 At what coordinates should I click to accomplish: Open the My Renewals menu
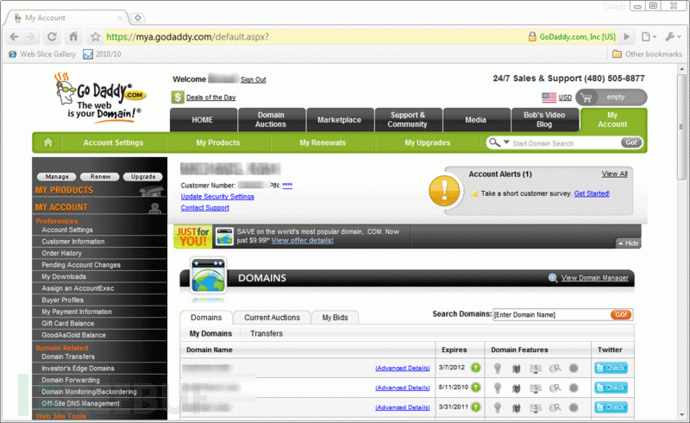(323, 143)
